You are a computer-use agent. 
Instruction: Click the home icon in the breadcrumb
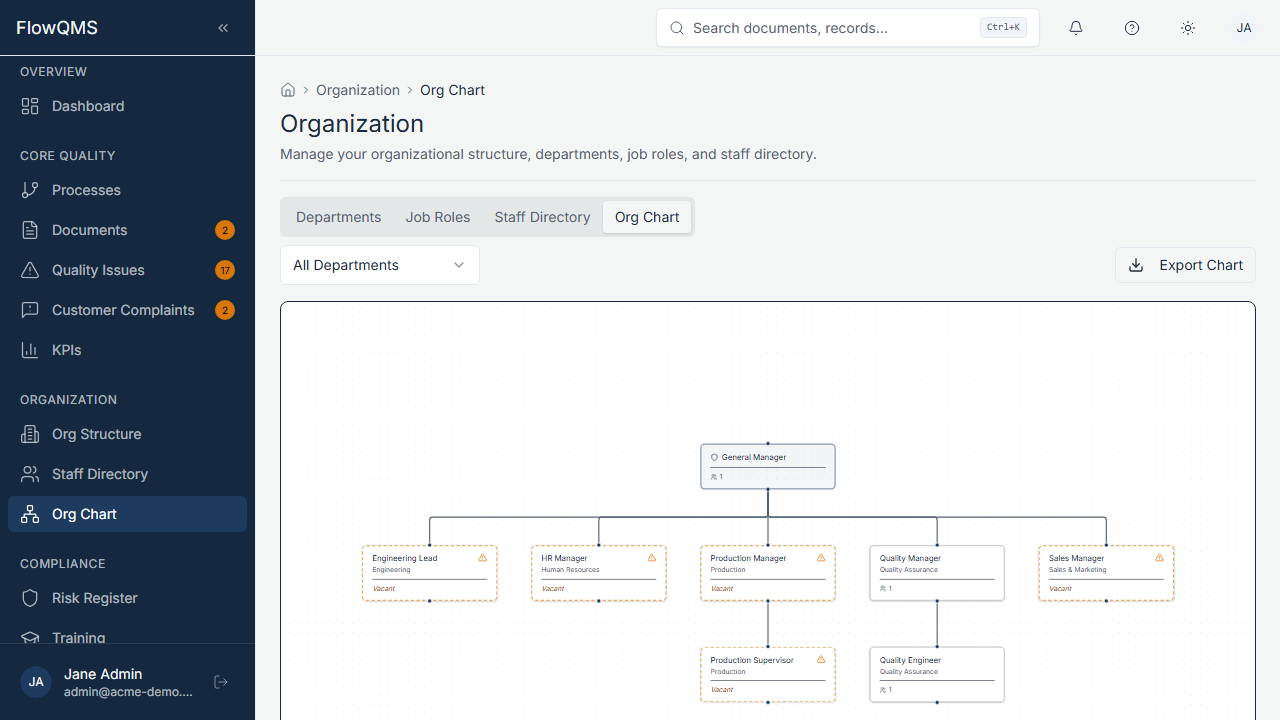[x=288, y=89]
